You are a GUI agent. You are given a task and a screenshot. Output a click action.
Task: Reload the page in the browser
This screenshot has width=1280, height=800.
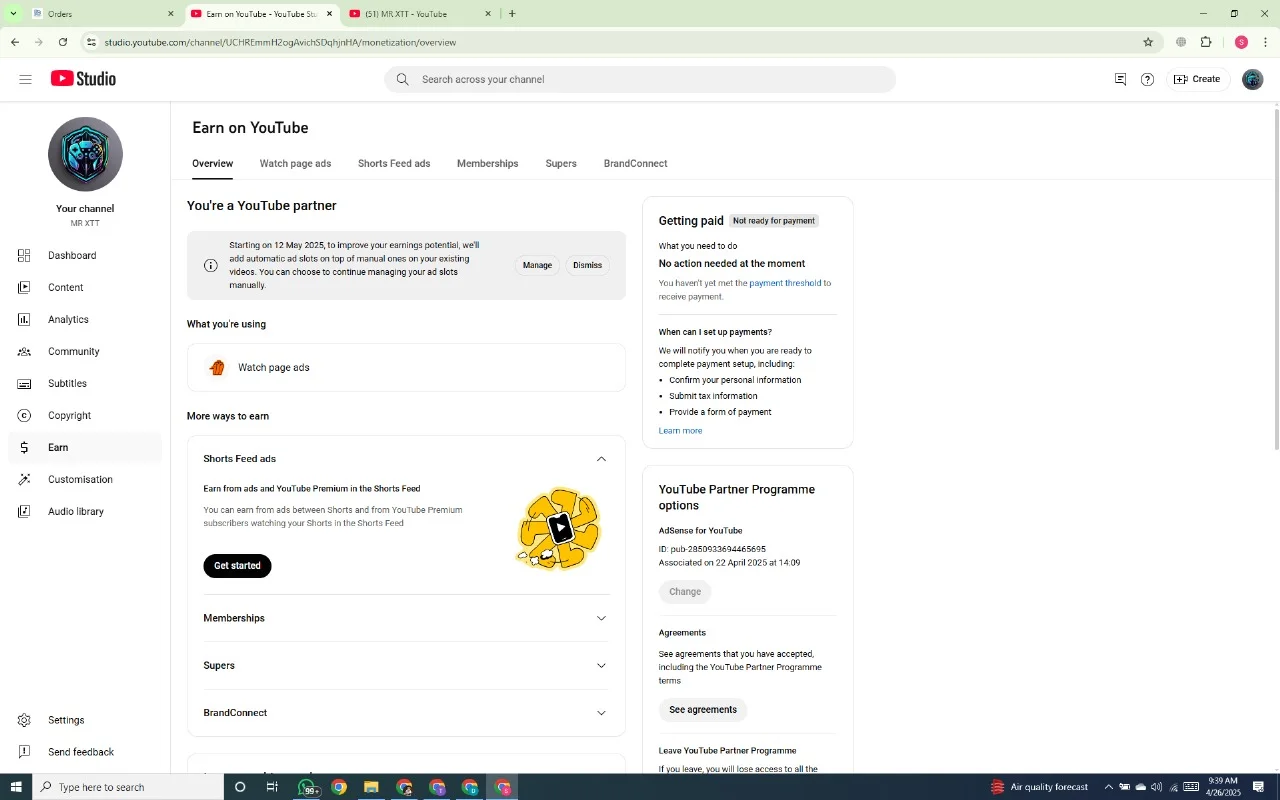pos(63,42)
